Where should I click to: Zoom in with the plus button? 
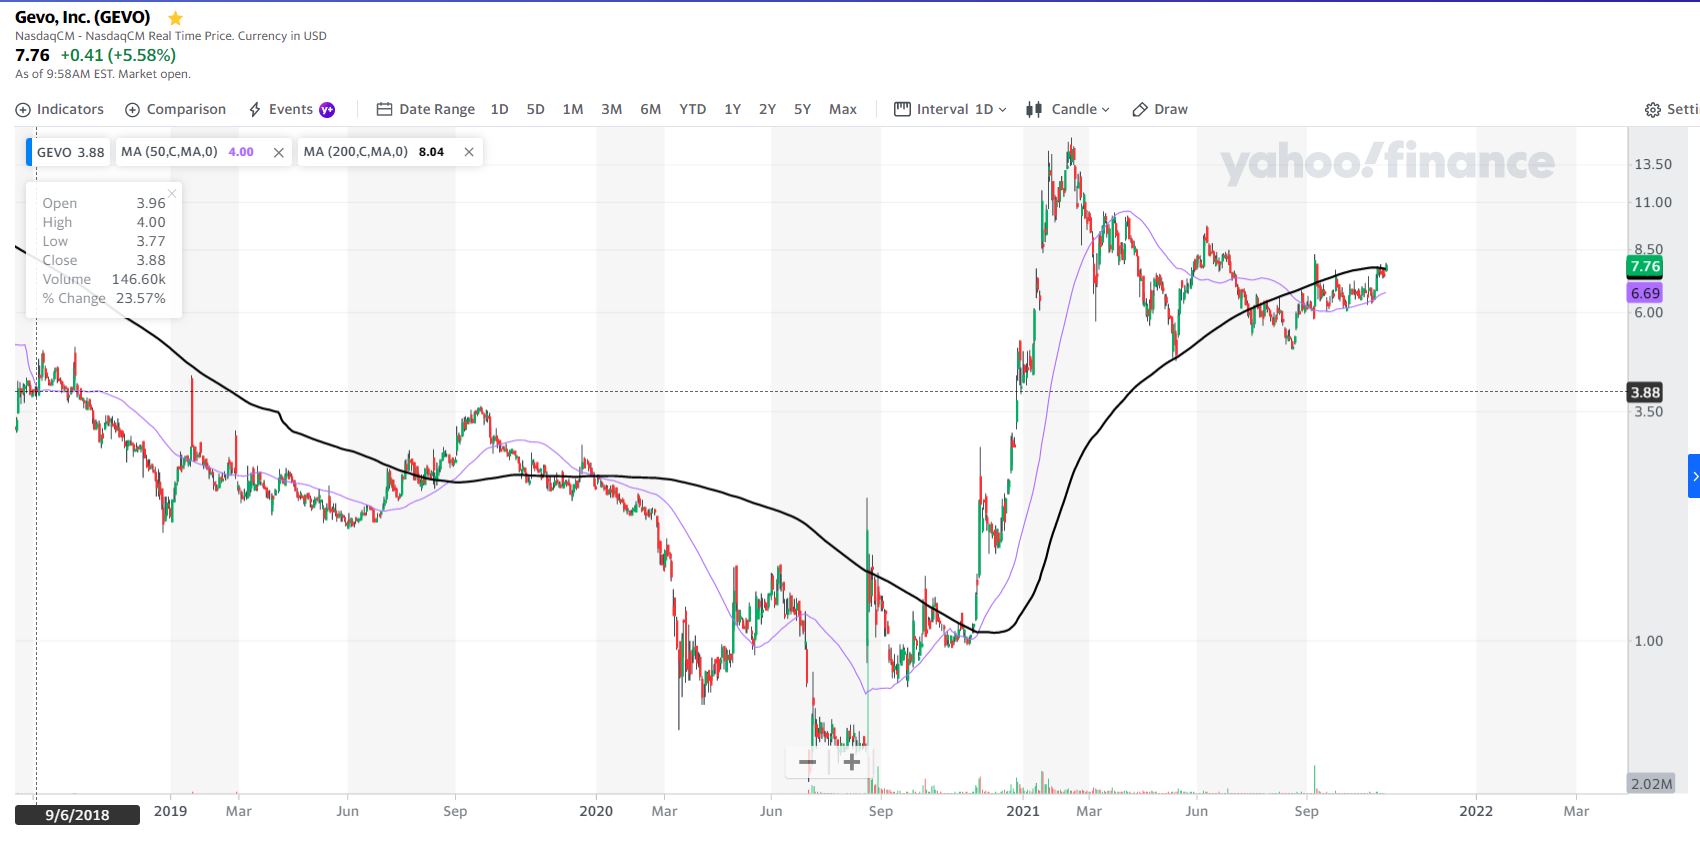[x=852, y=762]
